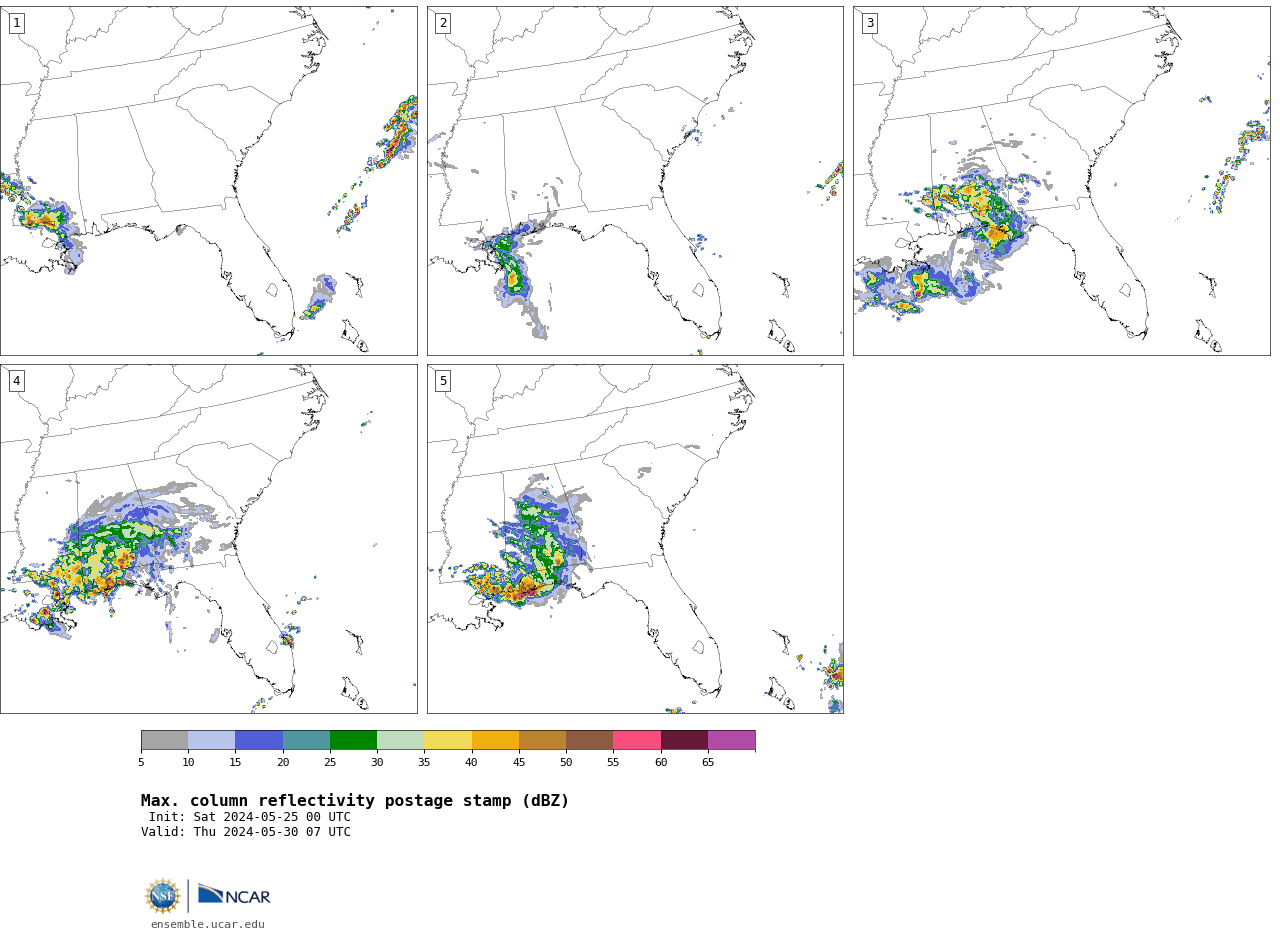
Task: Open ensemble member 4 map thumbnail
Action: pyautogui.click(x=208, y=539)
